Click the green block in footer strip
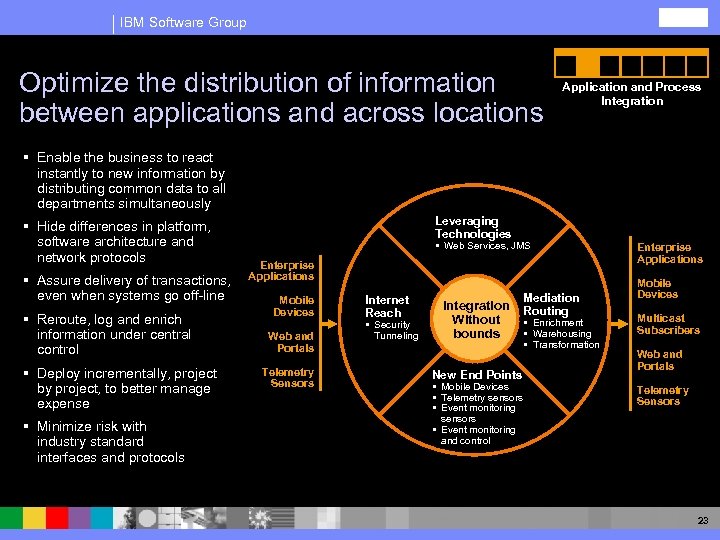The height and width of the screenshot is (540, 720). [x=11, y=518]
